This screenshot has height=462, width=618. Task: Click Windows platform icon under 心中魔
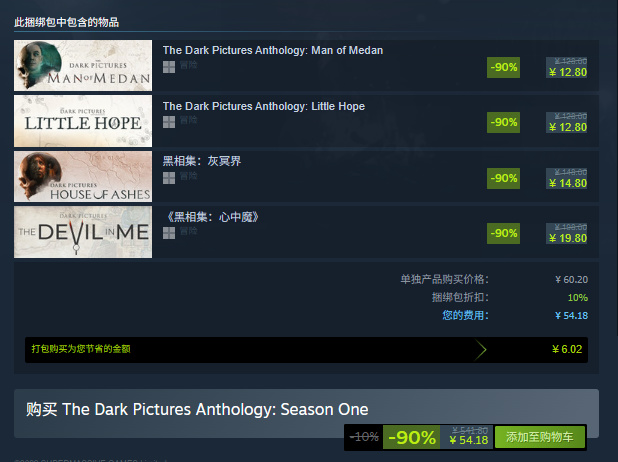point(169,233)
